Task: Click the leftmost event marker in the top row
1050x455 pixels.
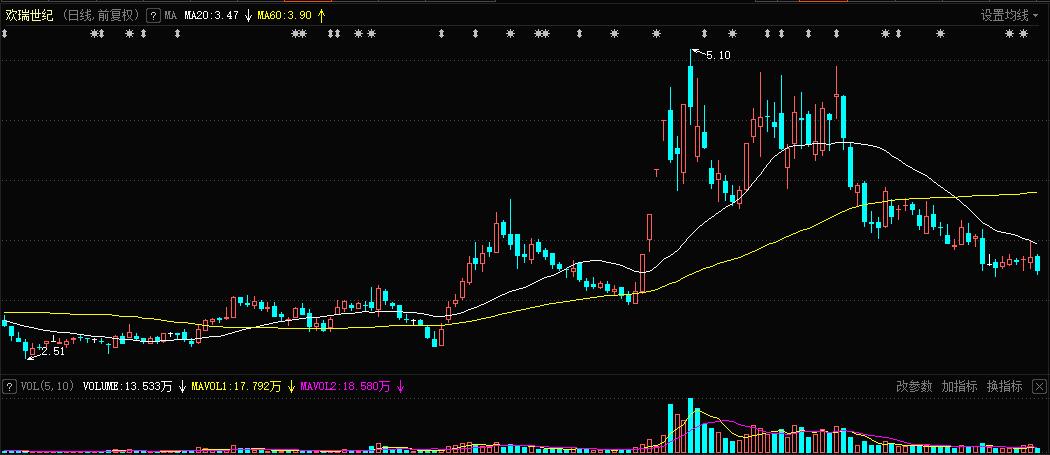Action: 5,34
